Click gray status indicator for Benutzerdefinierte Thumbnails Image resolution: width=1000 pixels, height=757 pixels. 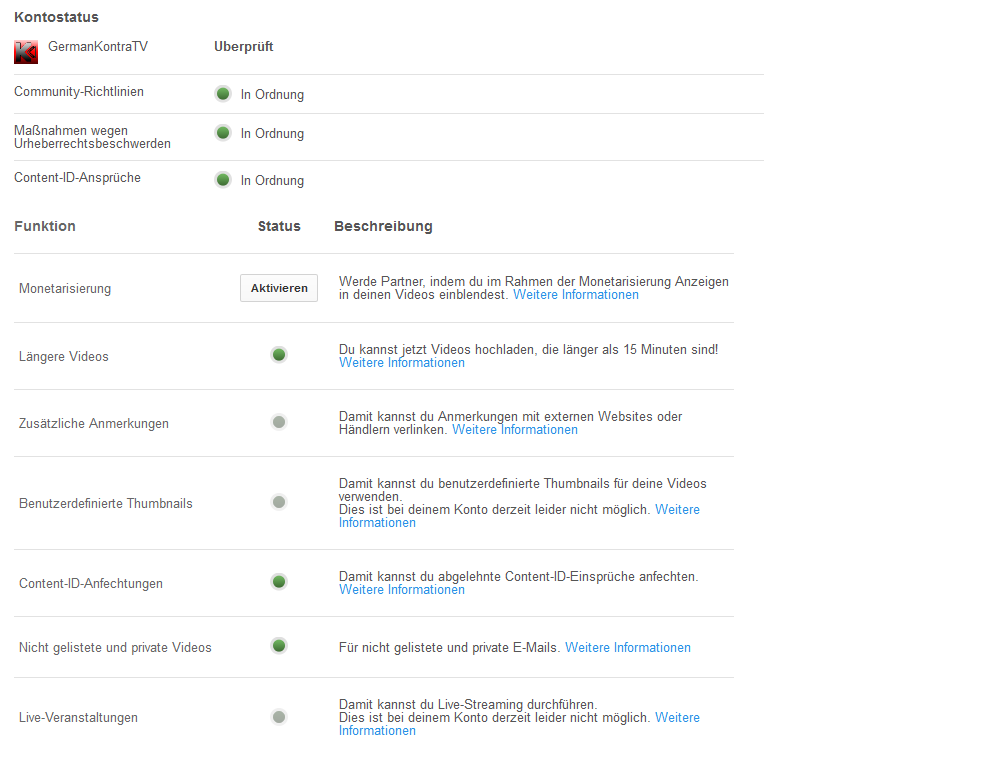tap(279, 502)
